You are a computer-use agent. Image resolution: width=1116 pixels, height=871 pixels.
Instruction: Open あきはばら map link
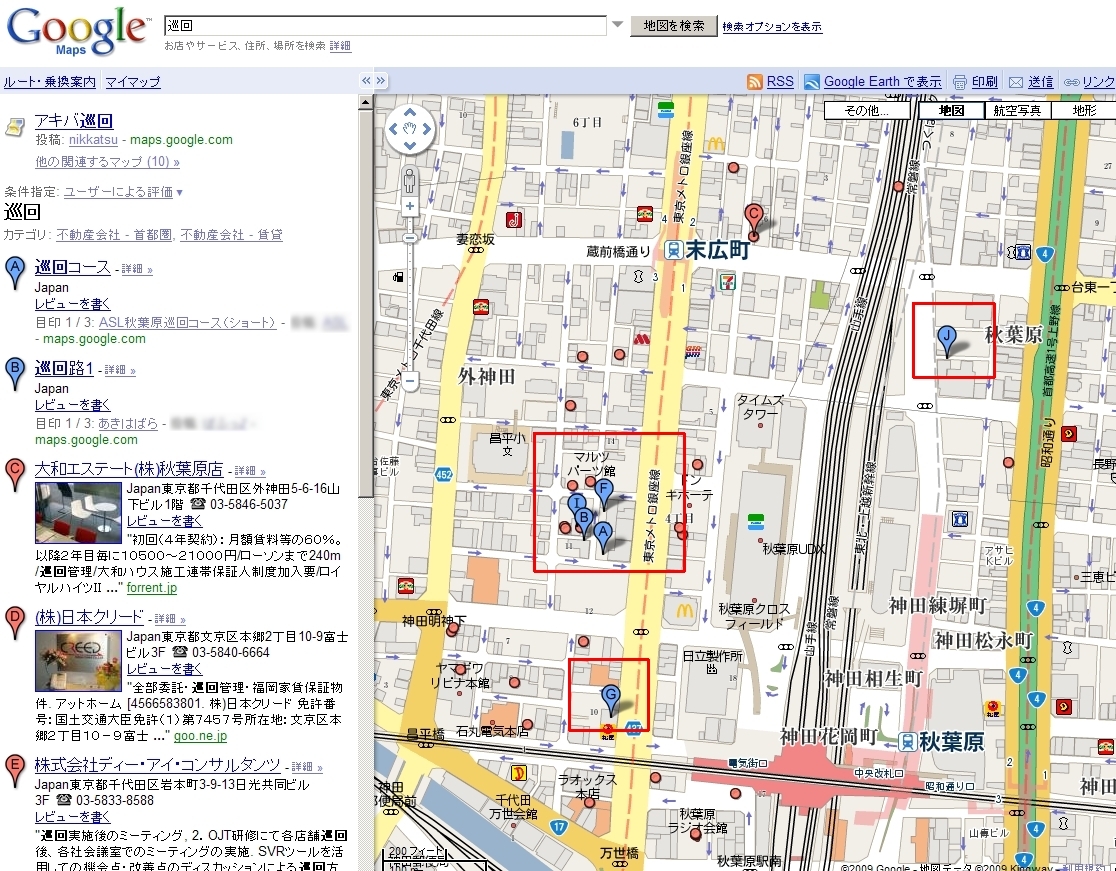pyautogui.click(x=127, y=423)
